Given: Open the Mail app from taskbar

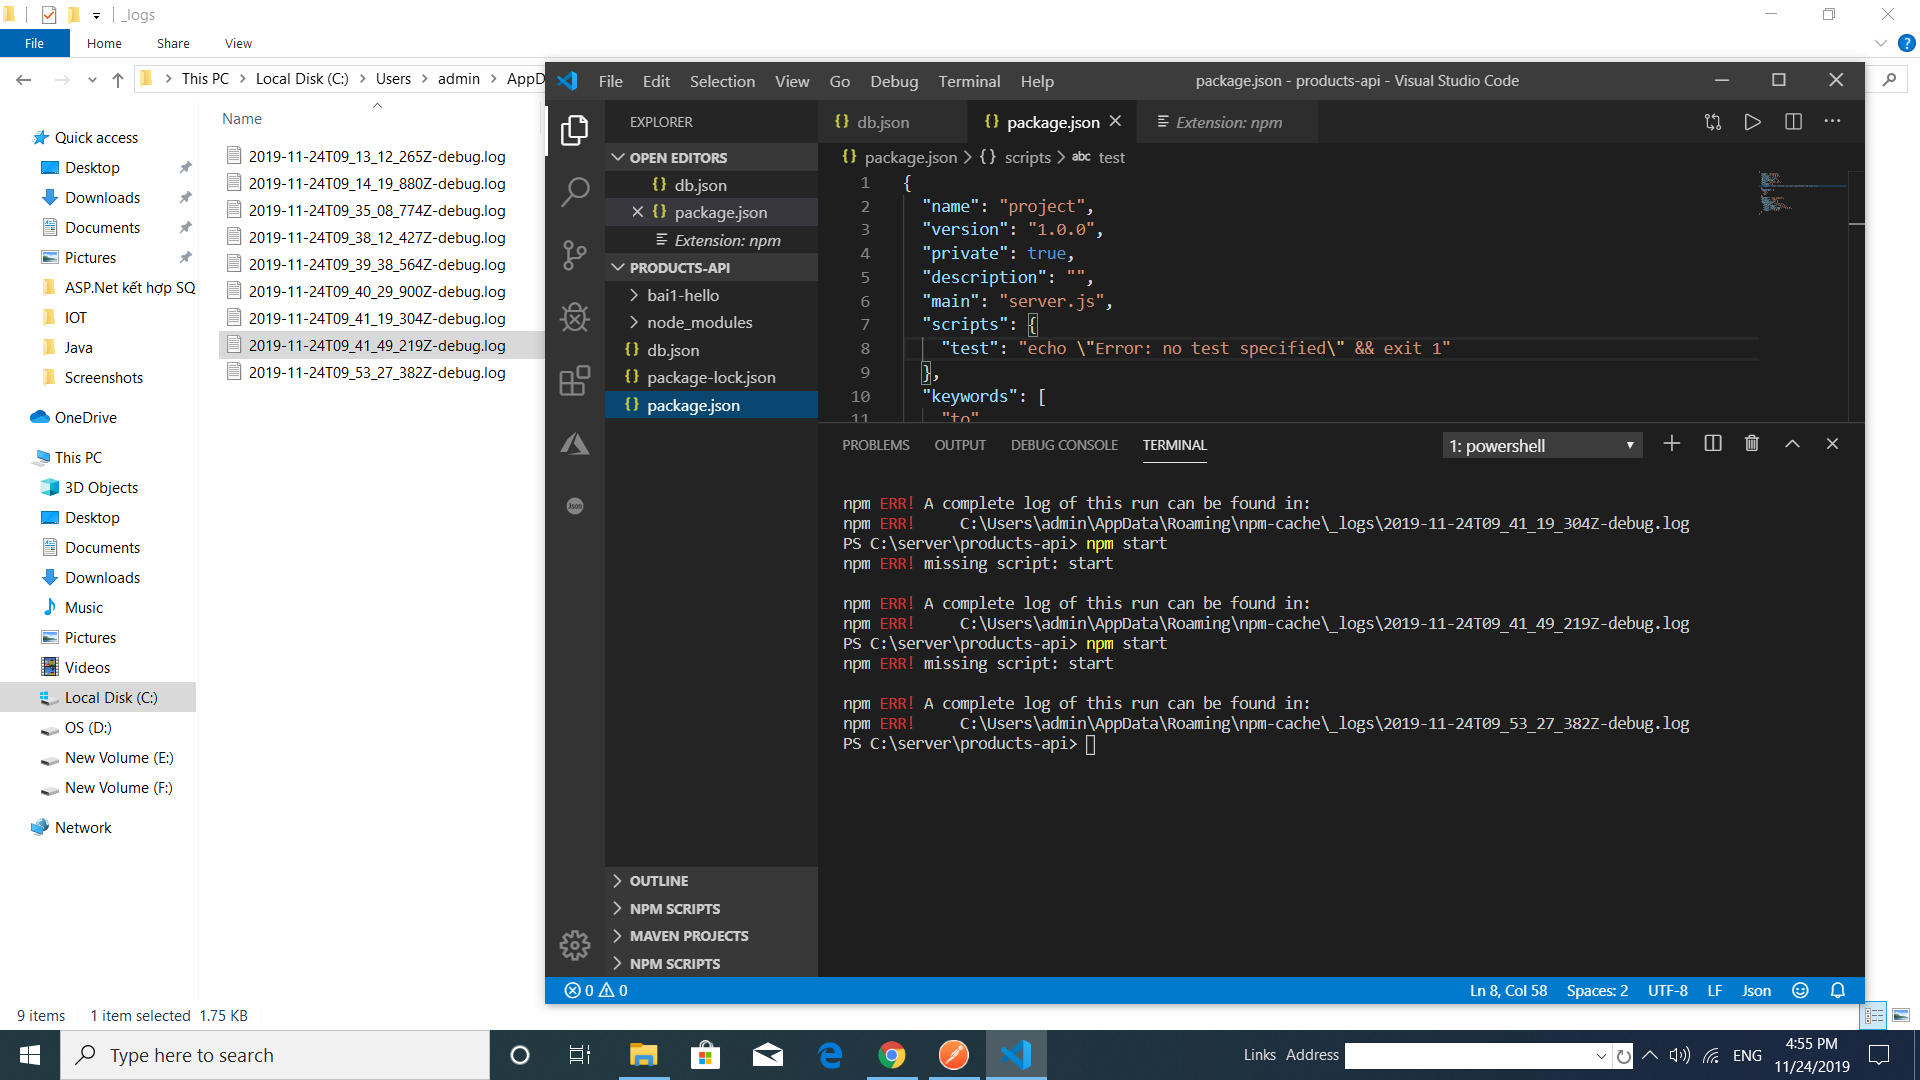Looking at the screenshot, I should 767,1055.
